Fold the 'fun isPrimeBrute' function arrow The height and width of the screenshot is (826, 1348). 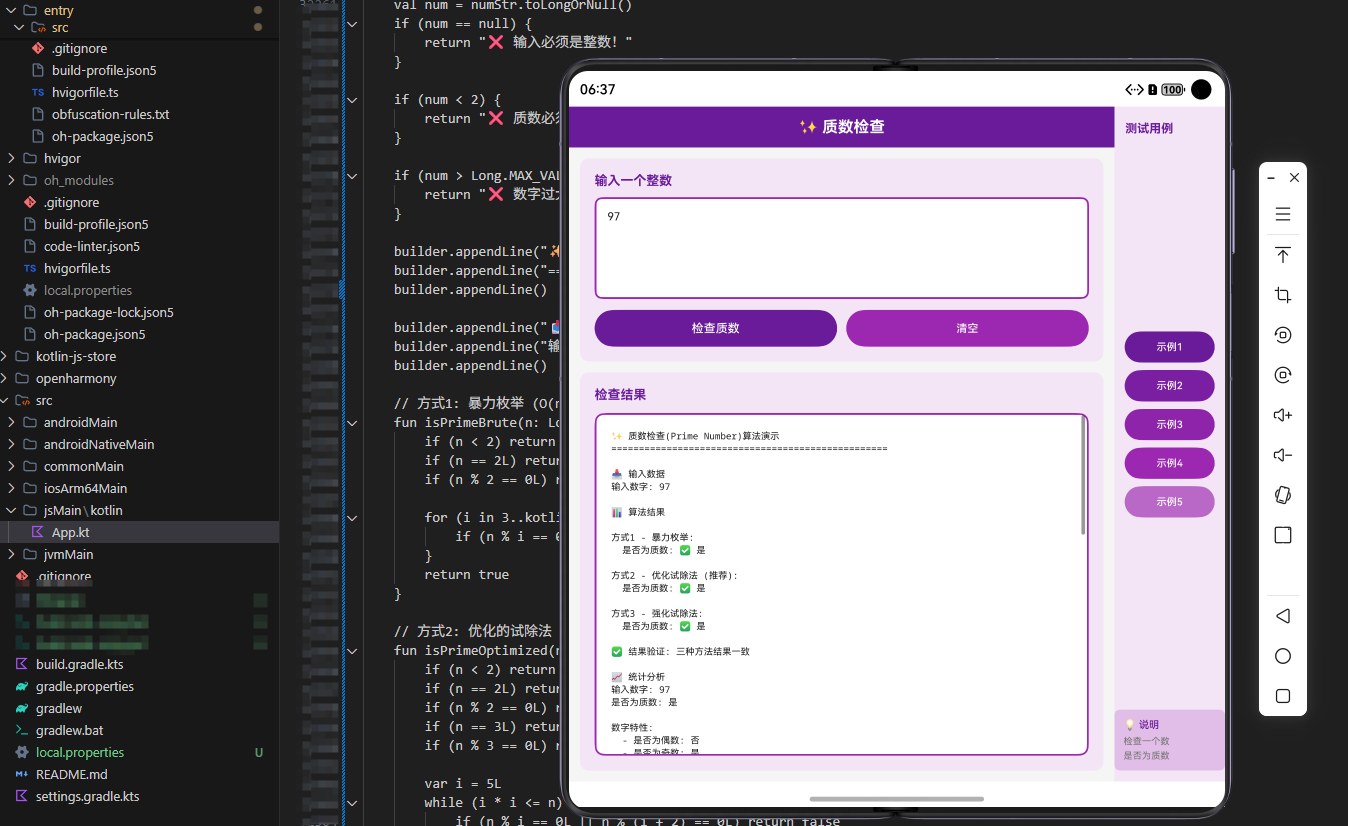[351, 422]
